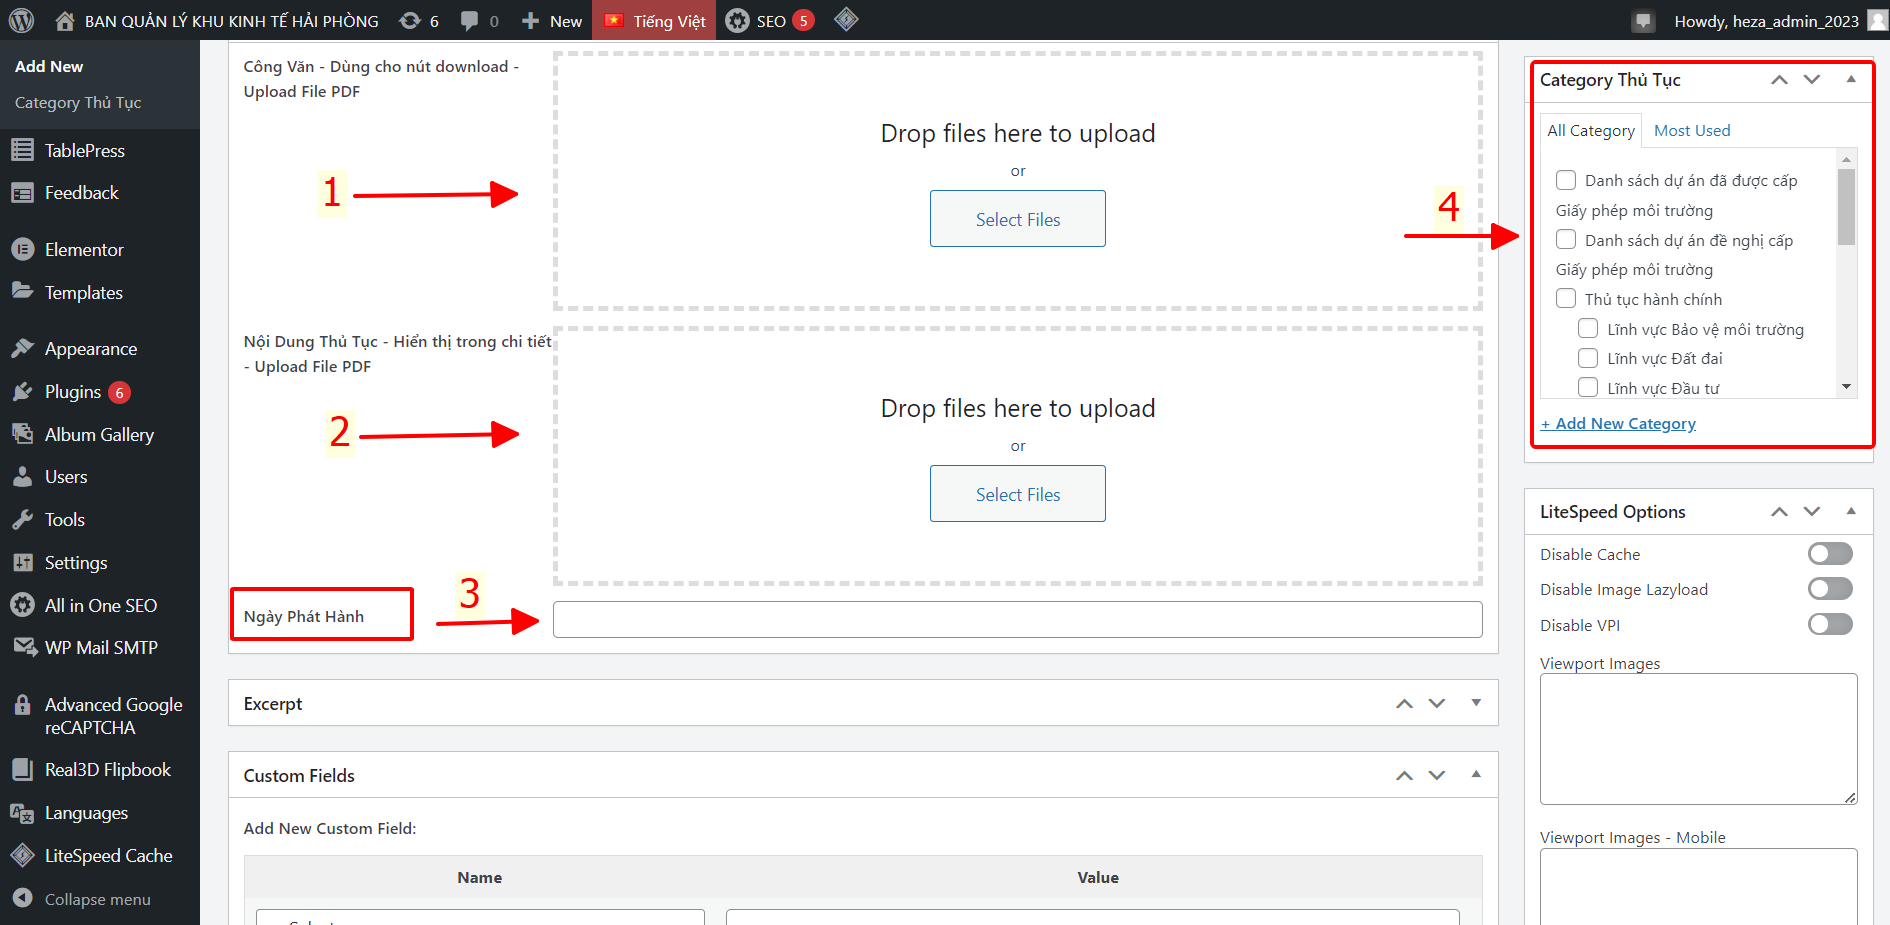Image resolution: width=1890 pixels, height=925 pixels.
Task: Click the updates refresh icon
Action: coord(410,21)
